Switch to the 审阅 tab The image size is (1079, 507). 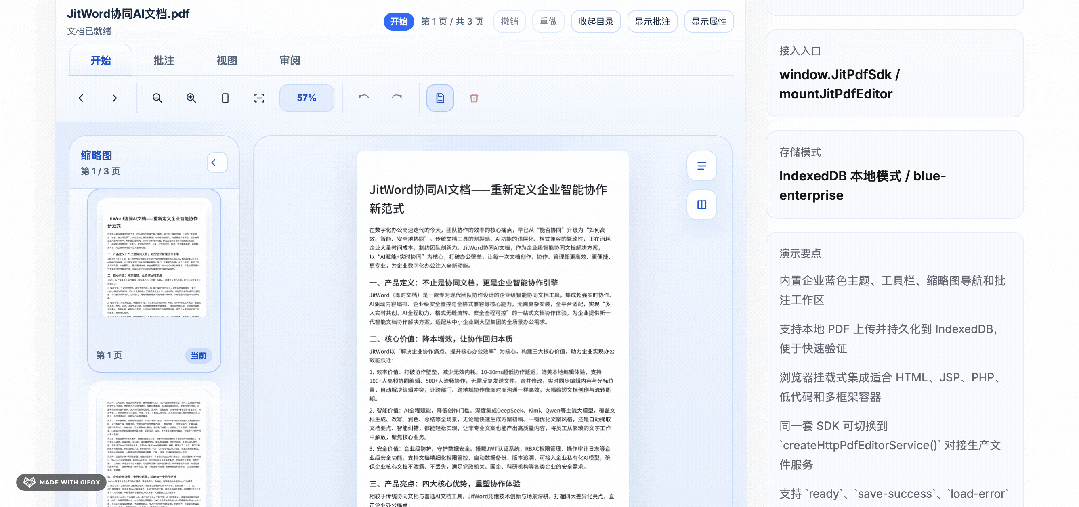click(x=290, y=60)
